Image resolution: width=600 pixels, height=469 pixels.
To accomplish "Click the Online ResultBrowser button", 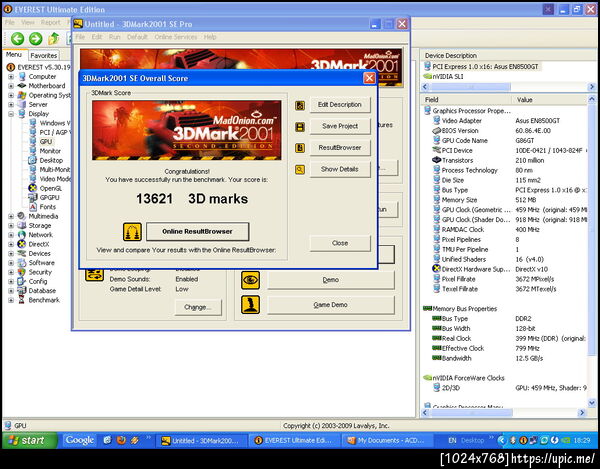I will [x=197, y=231].
